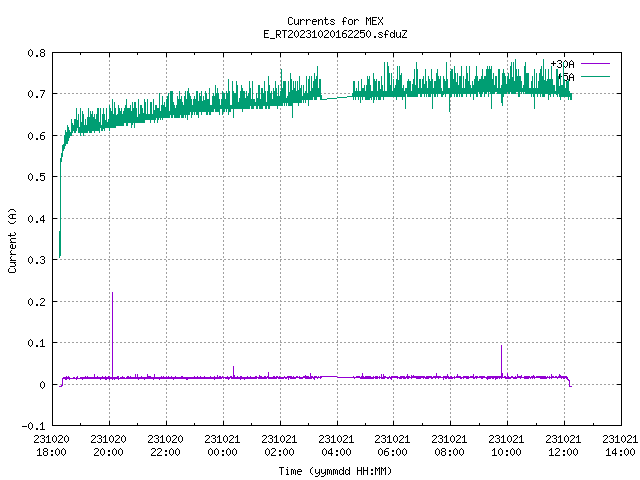640x480 pixels.
Task: Click the purple +30A legend line sample
Action: [x=596, y=64]
